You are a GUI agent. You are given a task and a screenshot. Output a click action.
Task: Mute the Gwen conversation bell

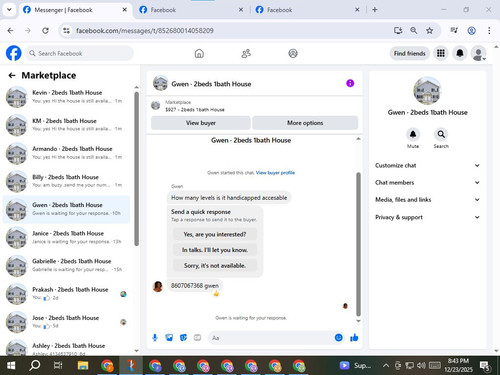[413, 134]
